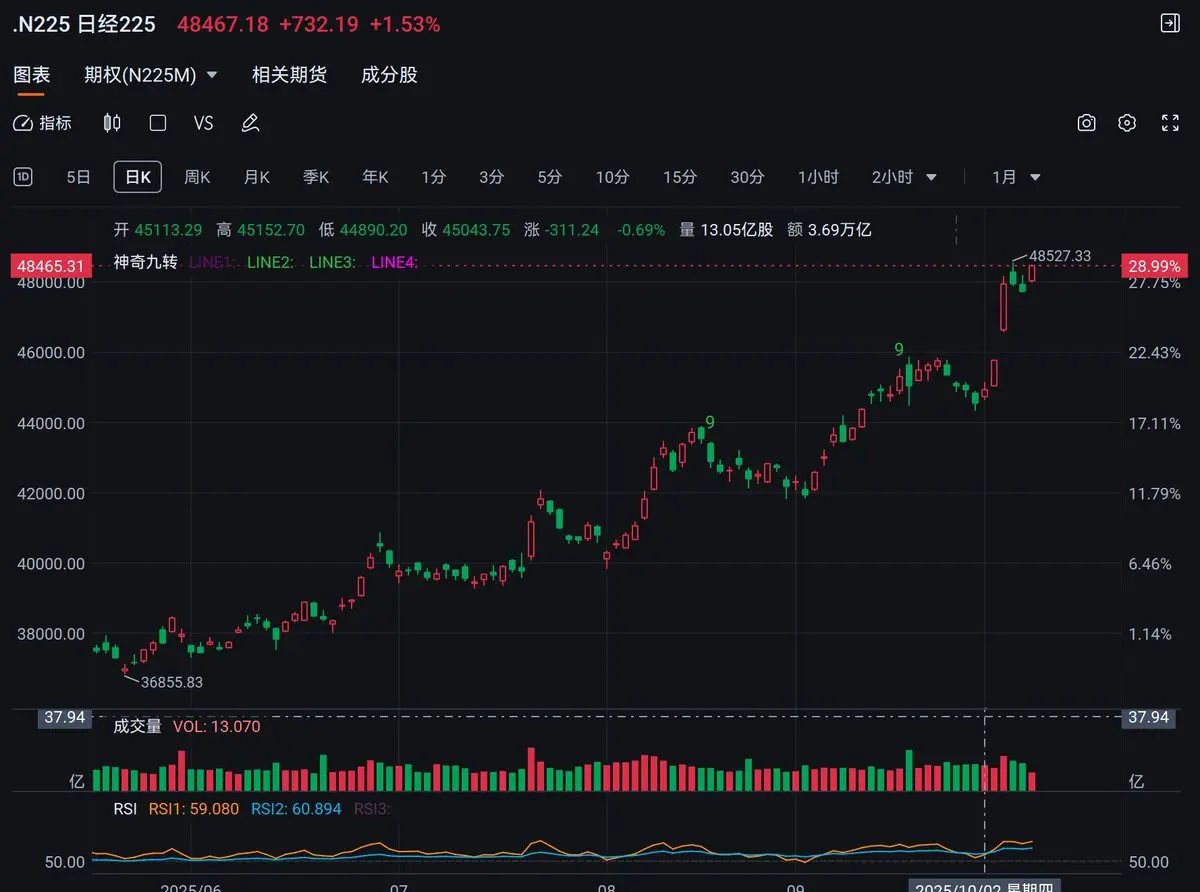This screenshot has width=1200, height=892.
Task: Expand the 2小时 timeframe dropdown
Action: (x=904, y=177)
